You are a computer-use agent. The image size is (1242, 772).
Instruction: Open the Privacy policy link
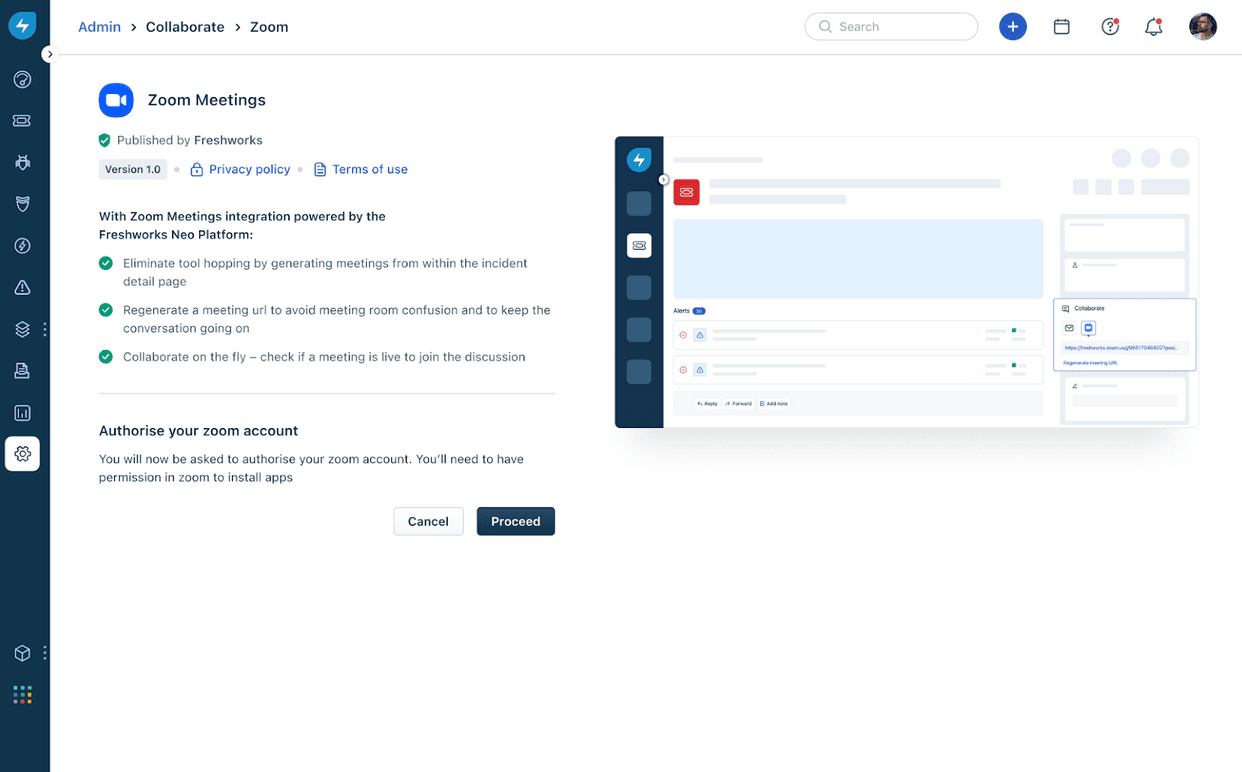250,169
